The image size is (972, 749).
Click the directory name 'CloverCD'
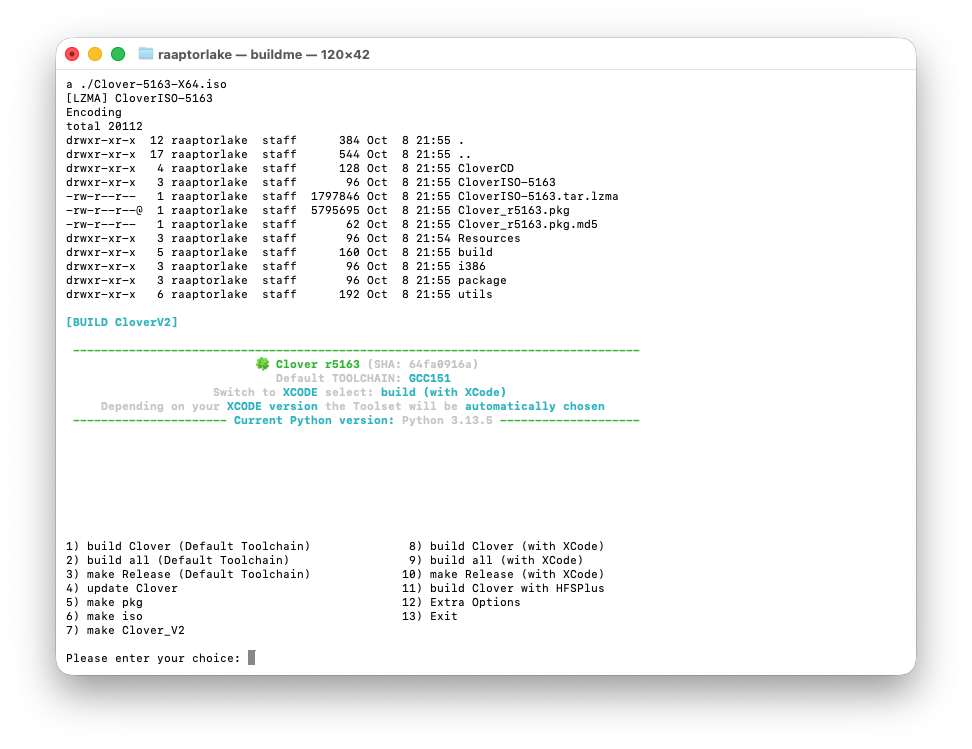[486, 169]
